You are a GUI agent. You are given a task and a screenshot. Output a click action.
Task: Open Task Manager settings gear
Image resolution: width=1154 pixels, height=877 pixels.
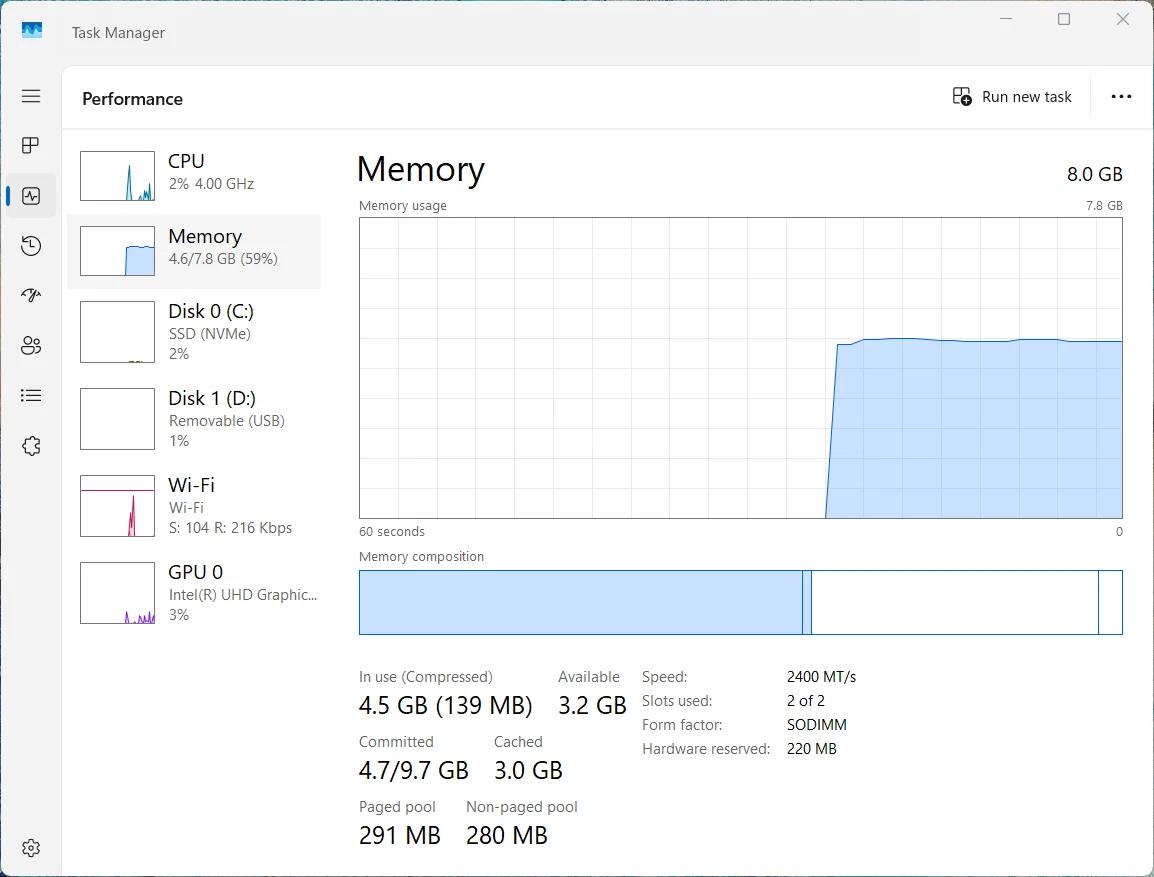31,848
